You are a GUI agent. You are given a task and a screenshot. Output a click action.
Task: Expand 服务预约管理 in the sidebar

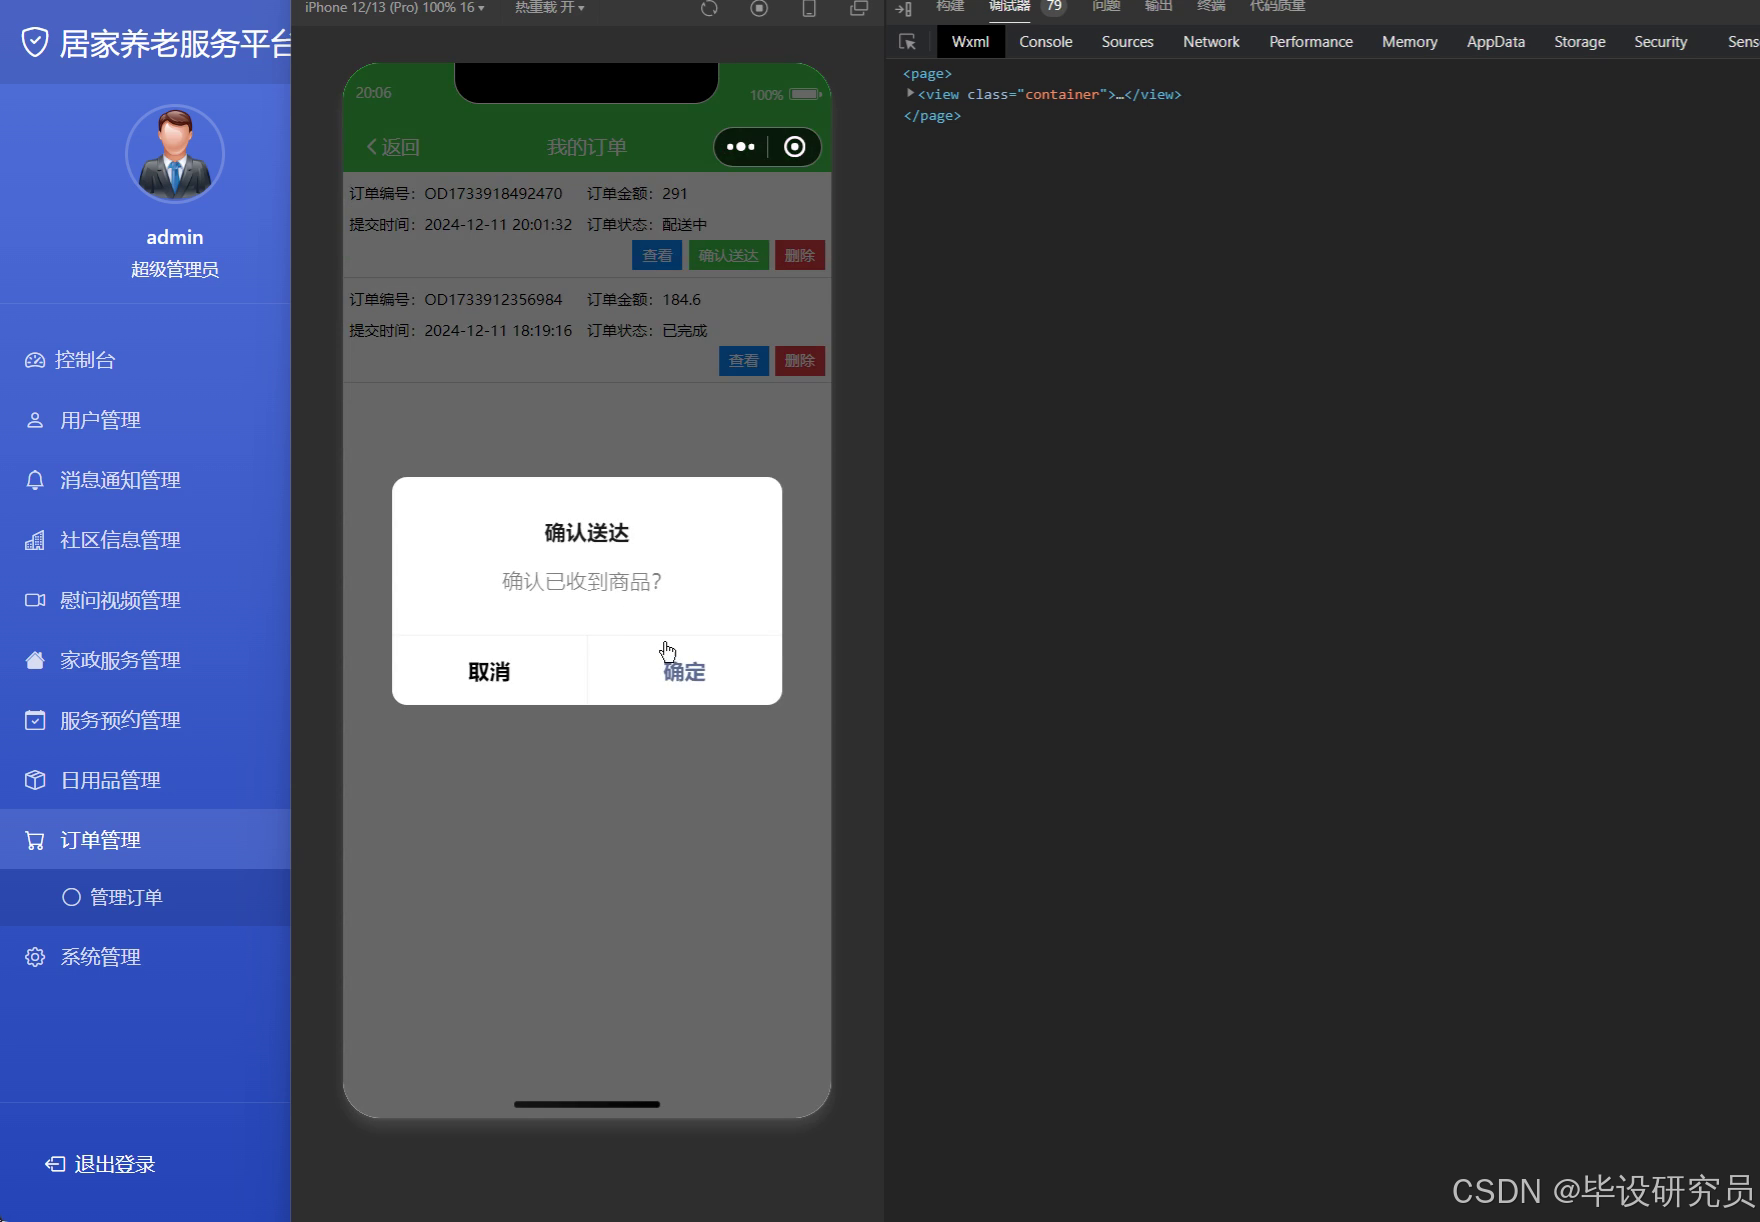(145, 720)
